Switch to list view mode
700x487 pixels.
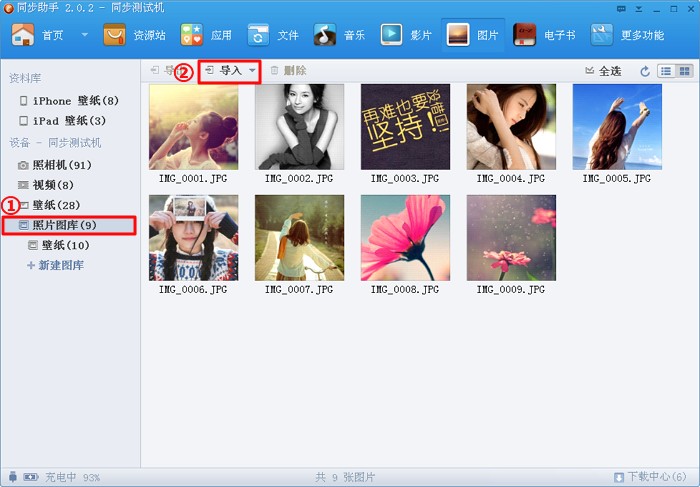[667, 71]
